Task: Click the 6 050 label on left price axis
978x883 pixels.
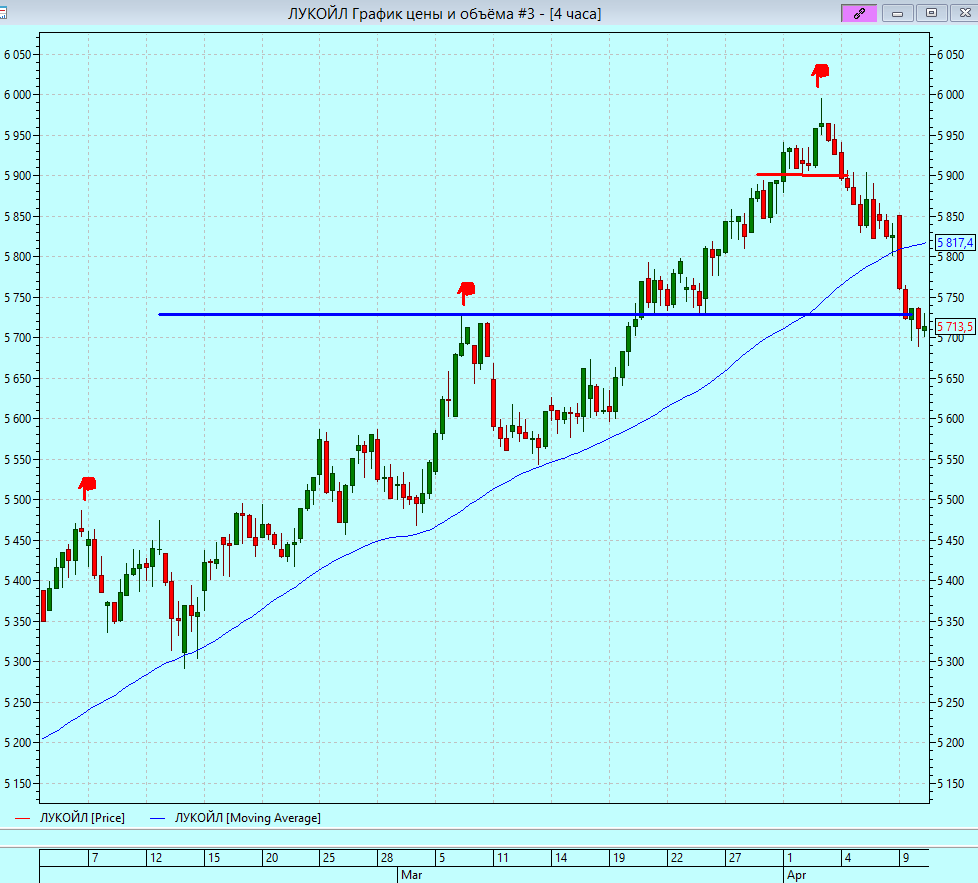Action: click(17, 55)
